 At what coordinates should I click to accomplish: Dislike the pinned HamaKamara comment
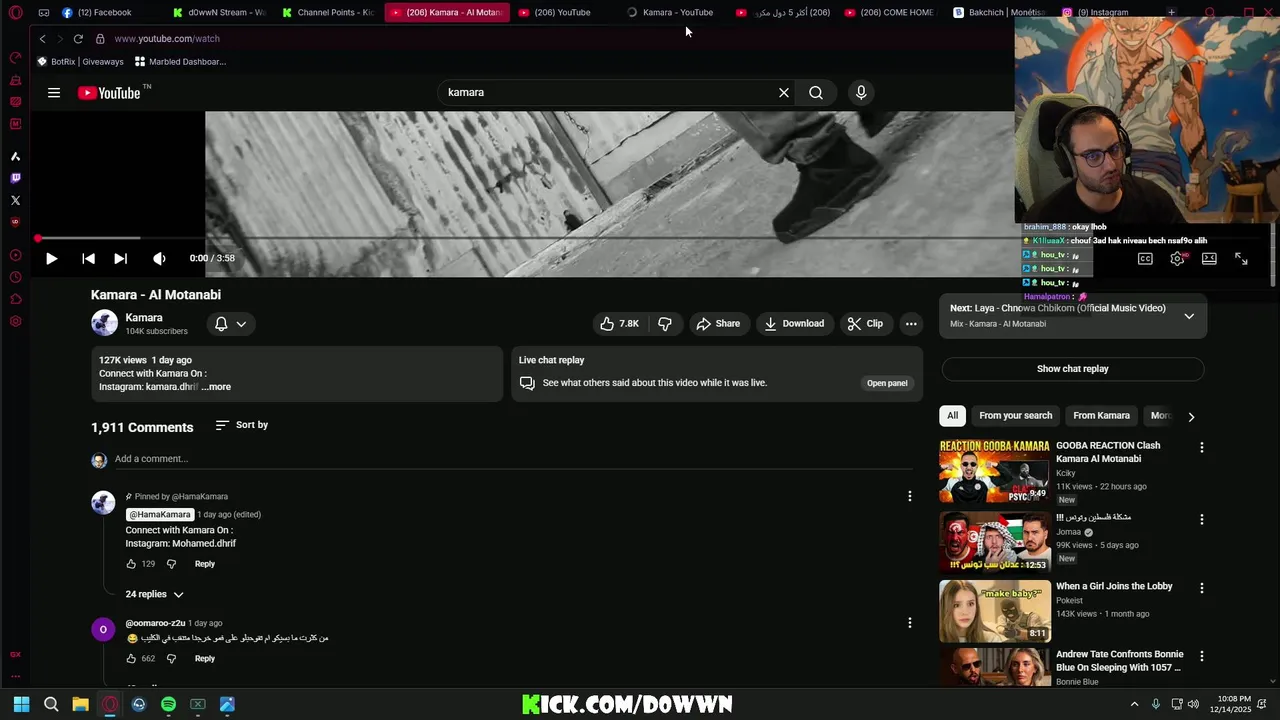click(171, 564)
